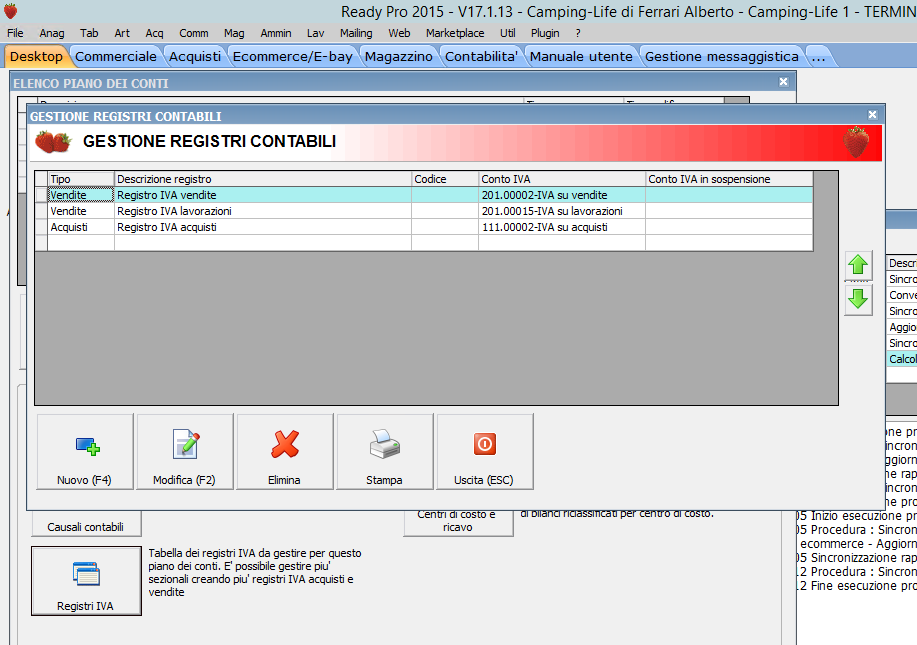Click the Stampa button label
Image resolution: width=917 pixels, height=645 pixels.
coord(384,480)
